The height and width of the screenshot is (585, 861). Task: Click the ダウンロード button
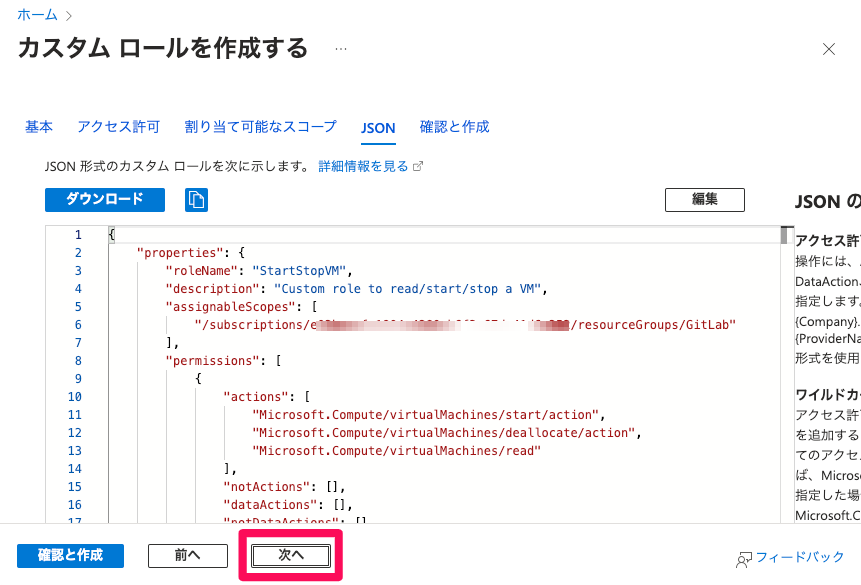tap(105, 199)
